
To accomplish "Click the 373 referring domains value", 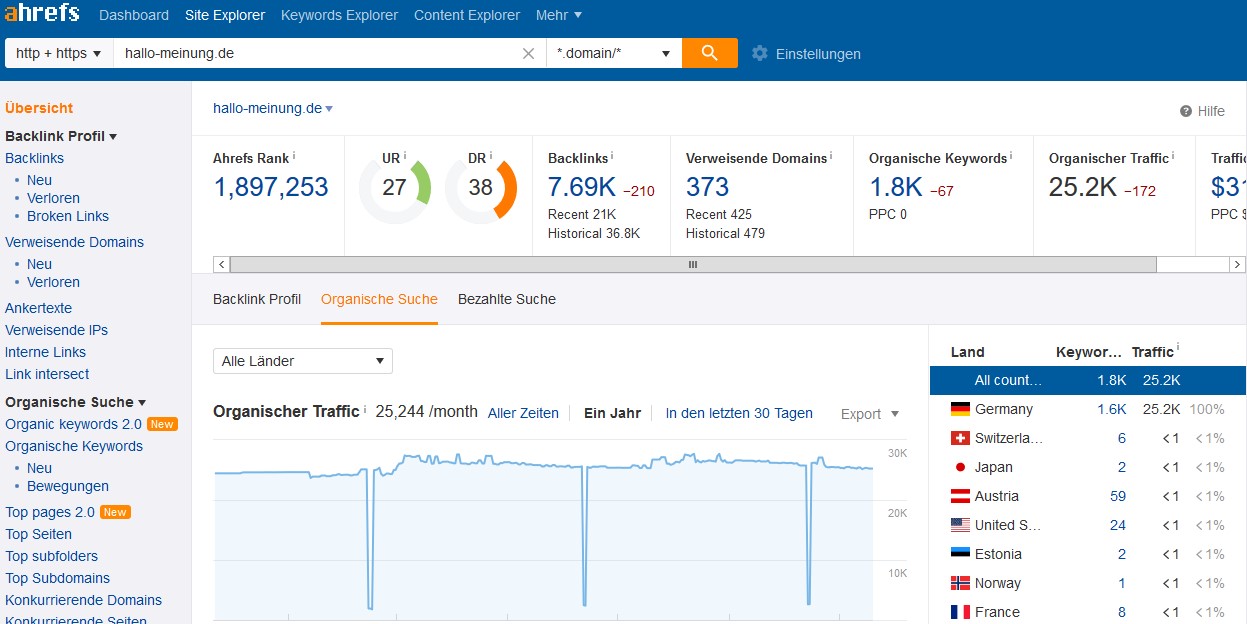I will point(707,187).
